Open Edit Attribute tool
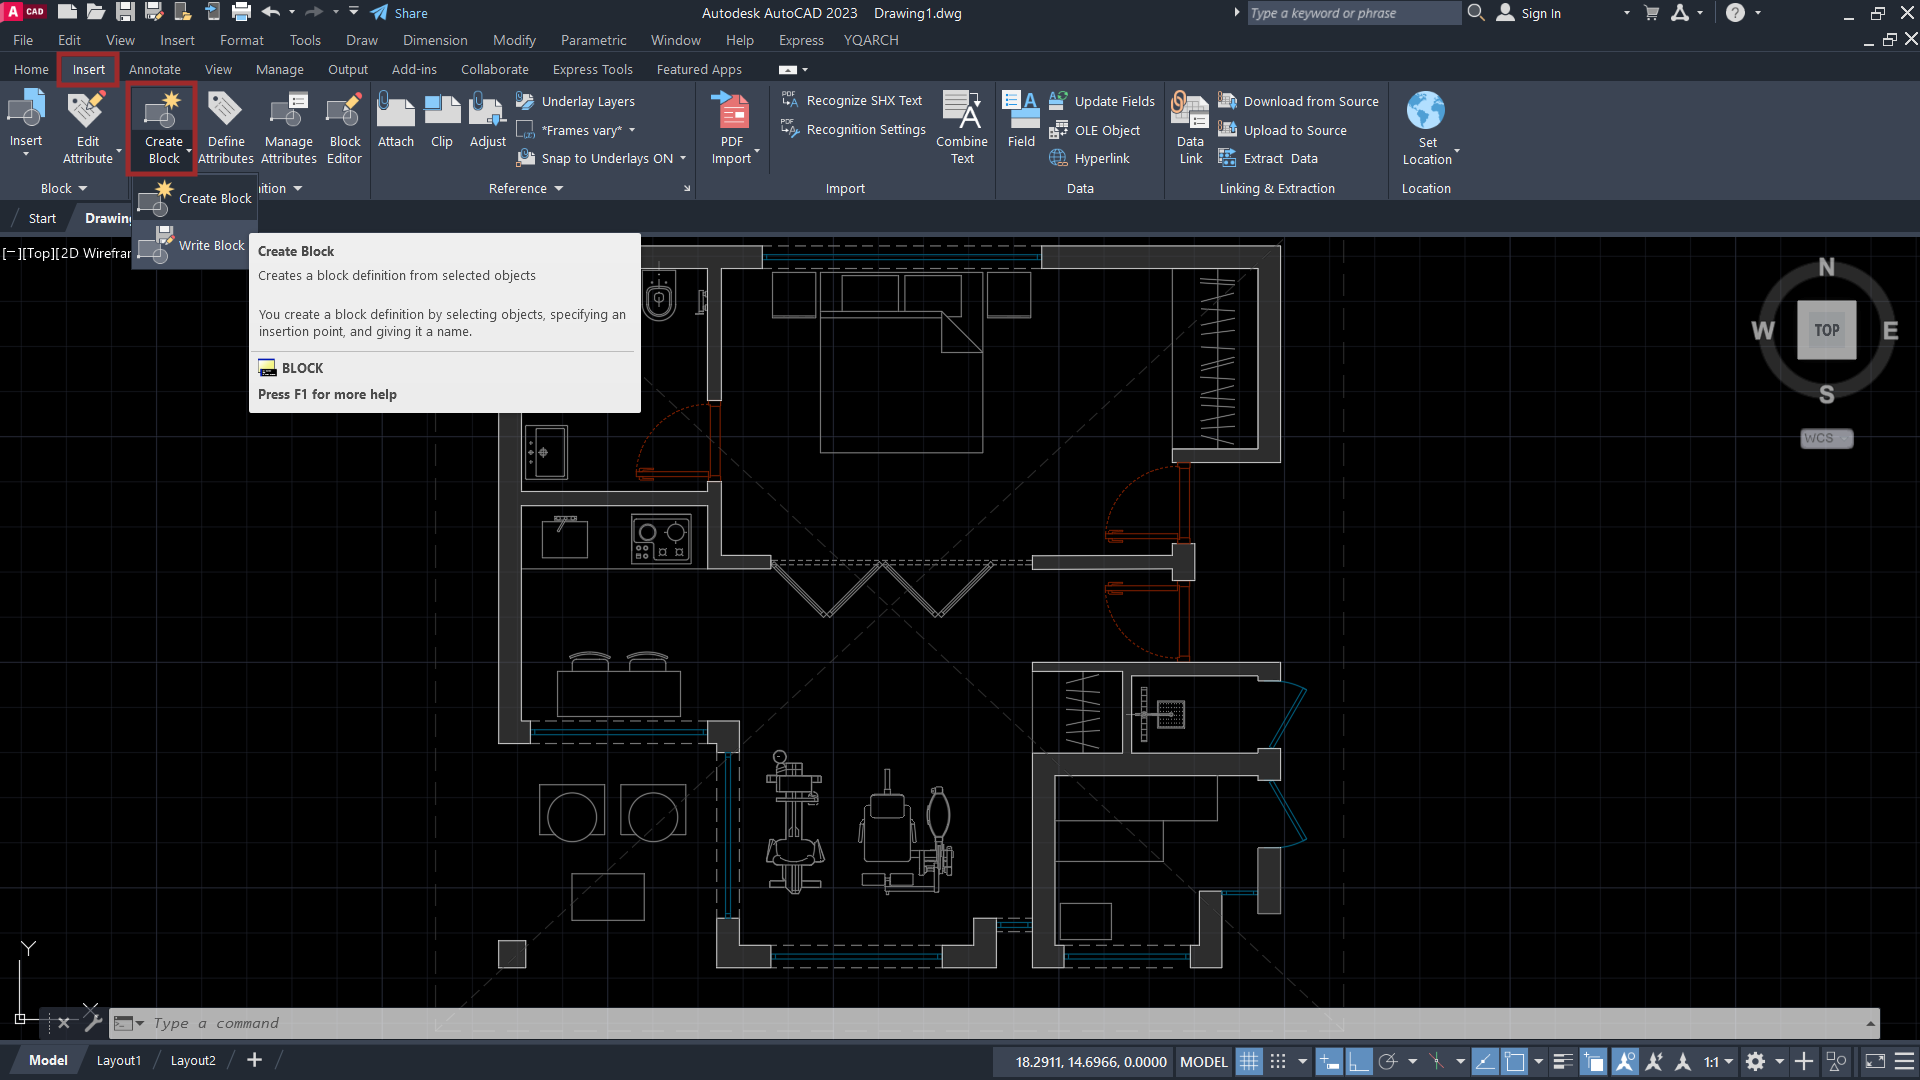Viewport: 1920px width, 1080px height. (x=88, y=127)
